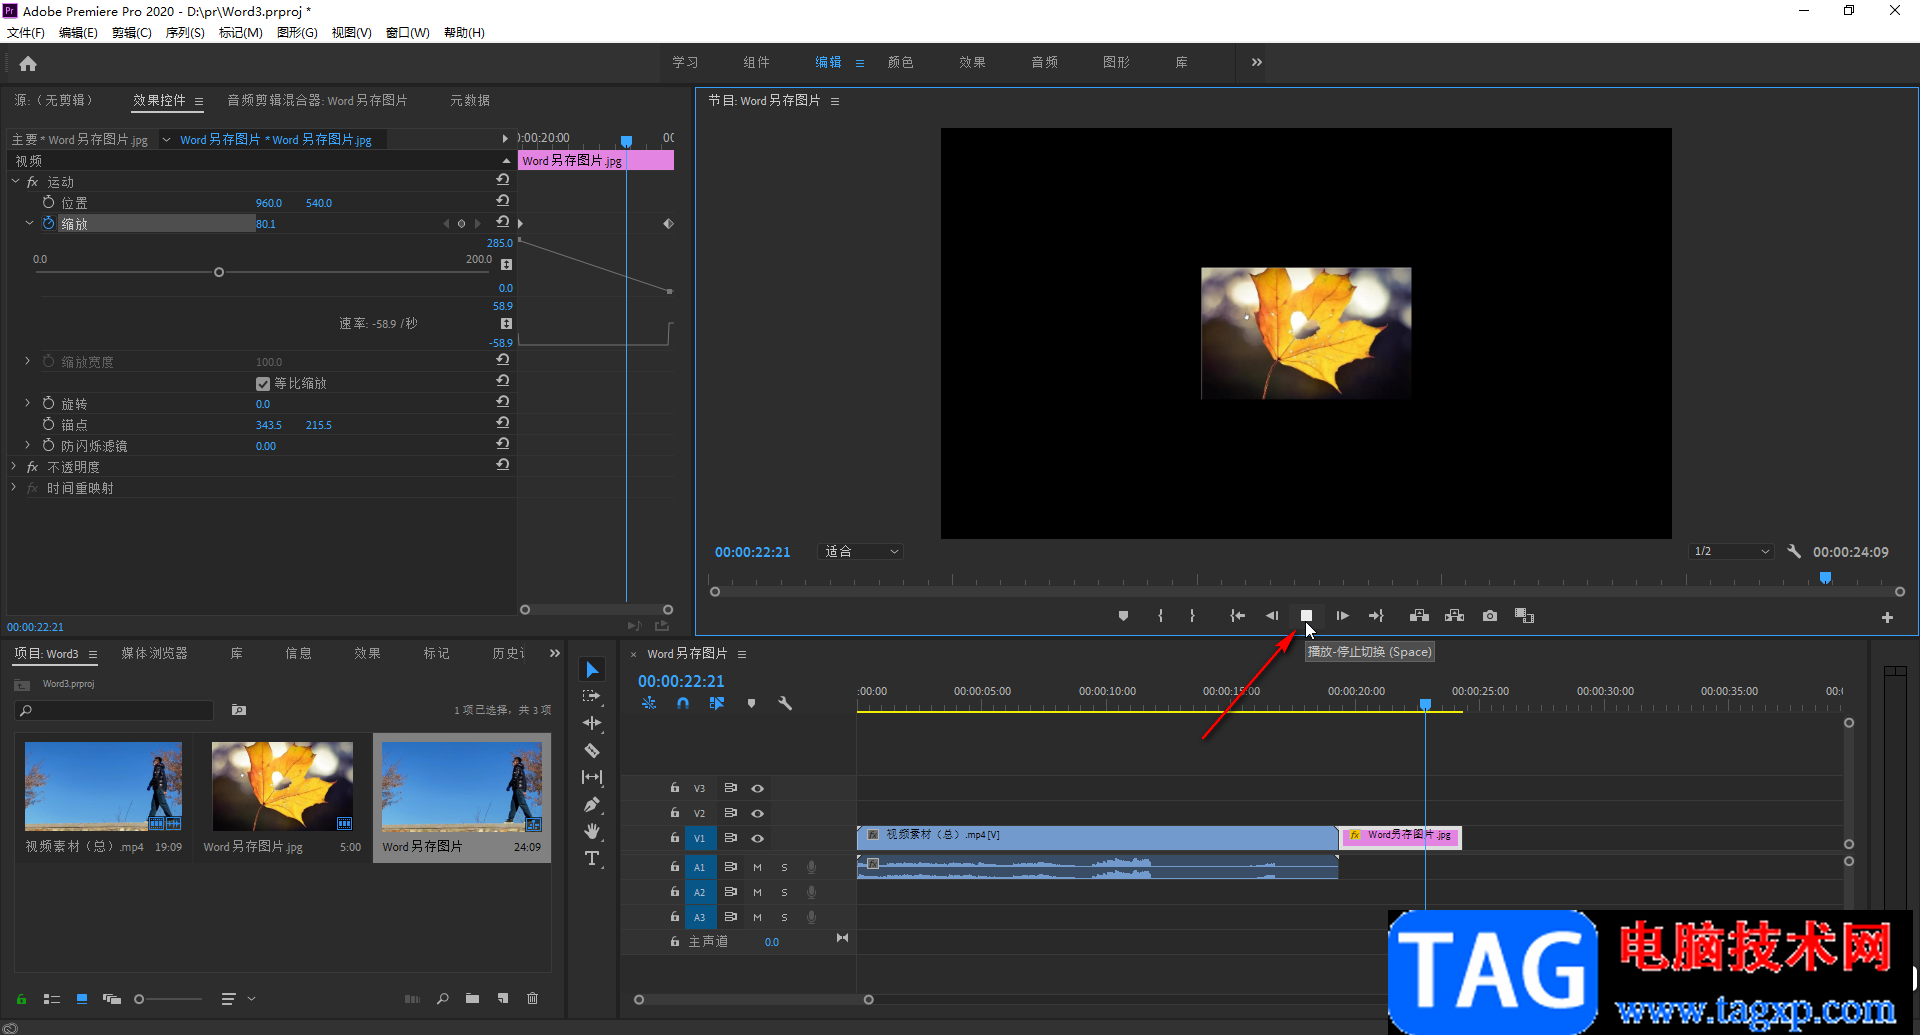
Task: Step back one frame
Action: pyautogui.click(x=1272, y=616)
